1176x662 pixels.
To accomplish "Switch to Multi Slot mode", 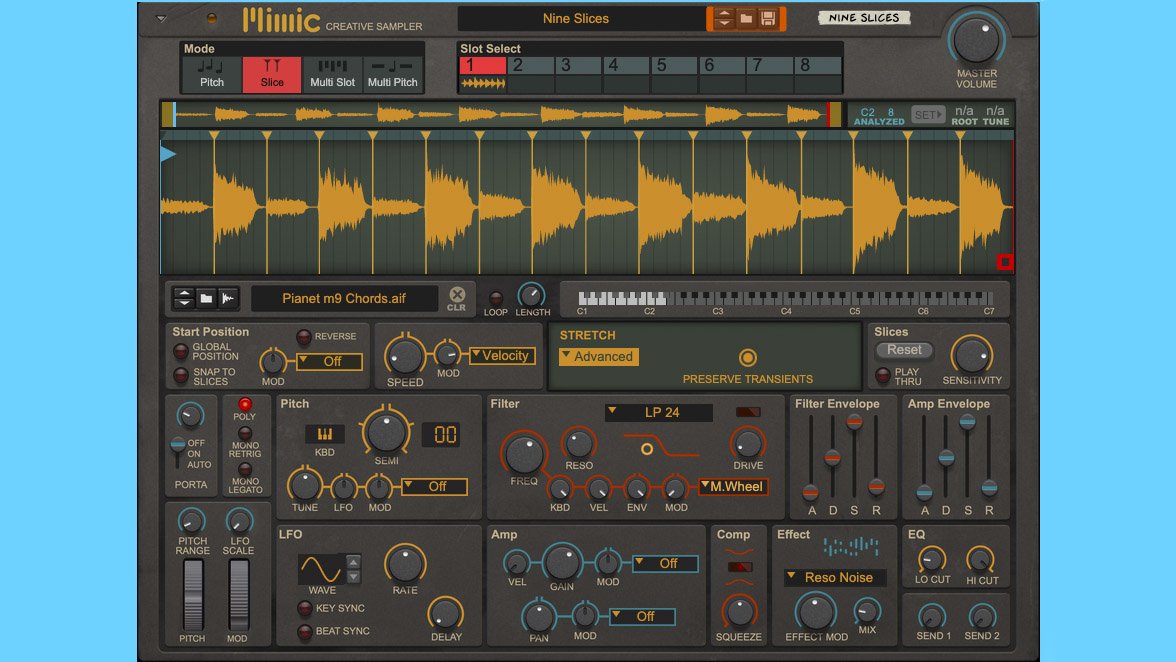I will coord(332,74).
